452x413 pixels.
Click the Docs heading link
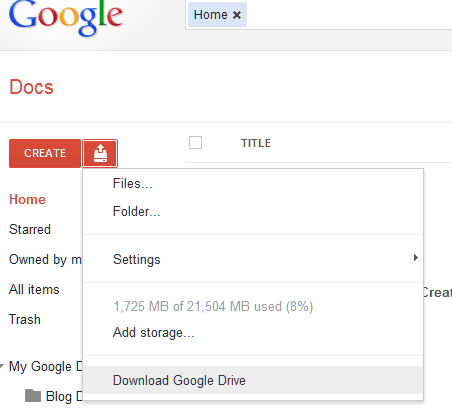[x=31, y=87]
